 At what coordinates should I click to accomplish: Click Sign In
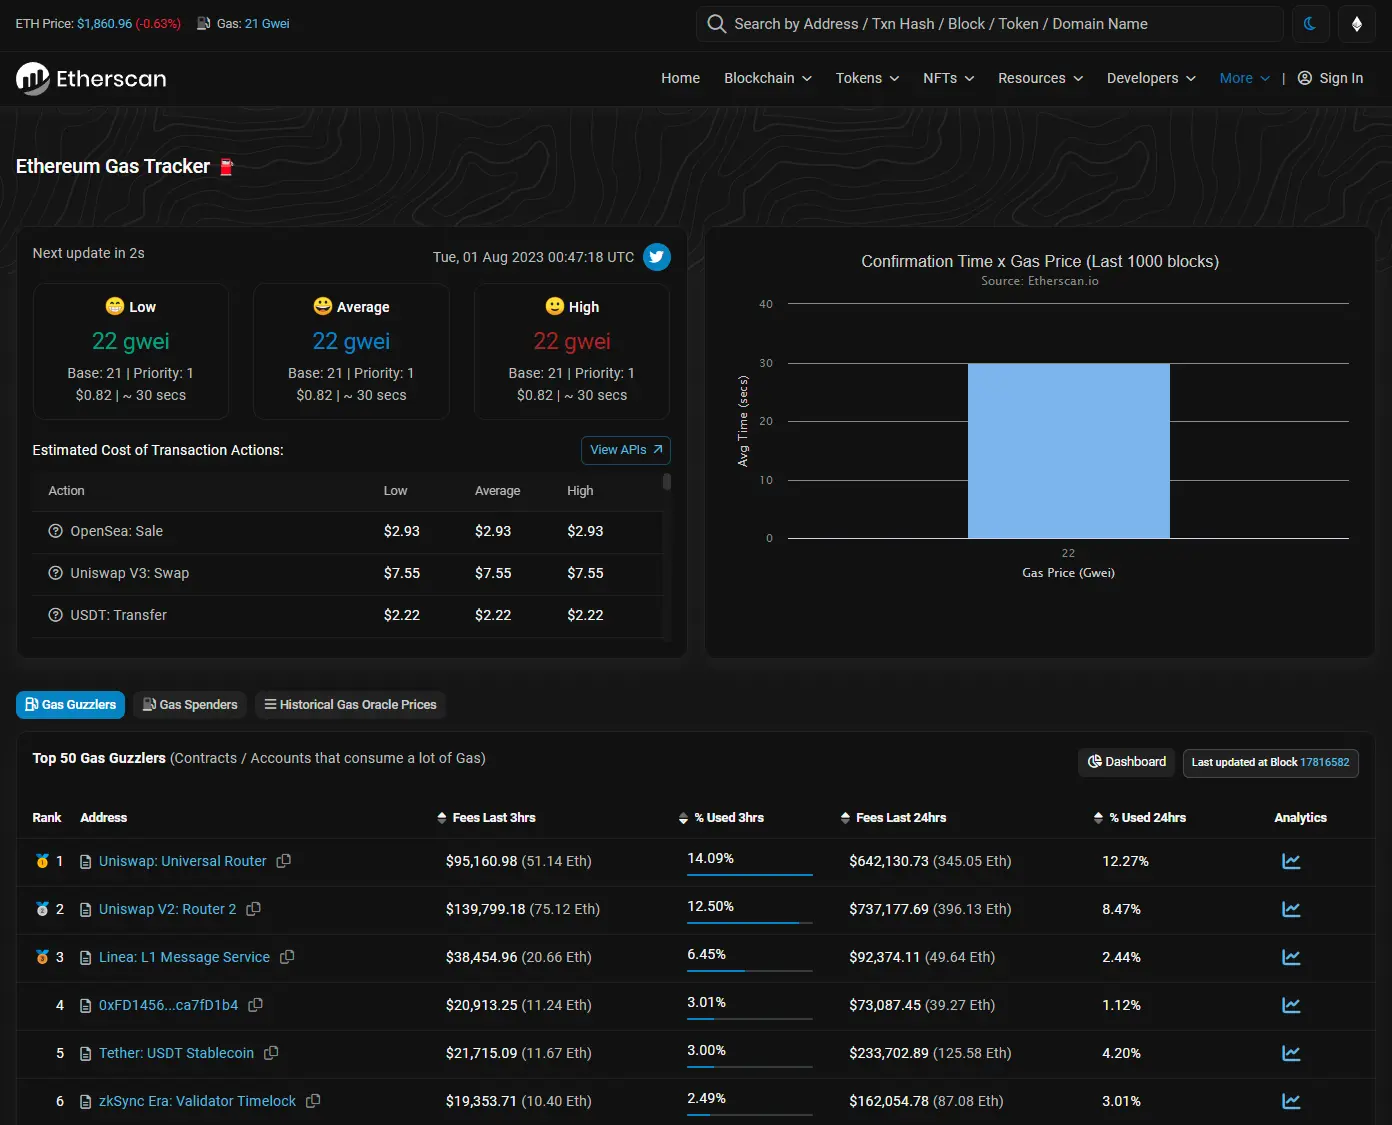pyautogui.click(x=1331, y=78)
